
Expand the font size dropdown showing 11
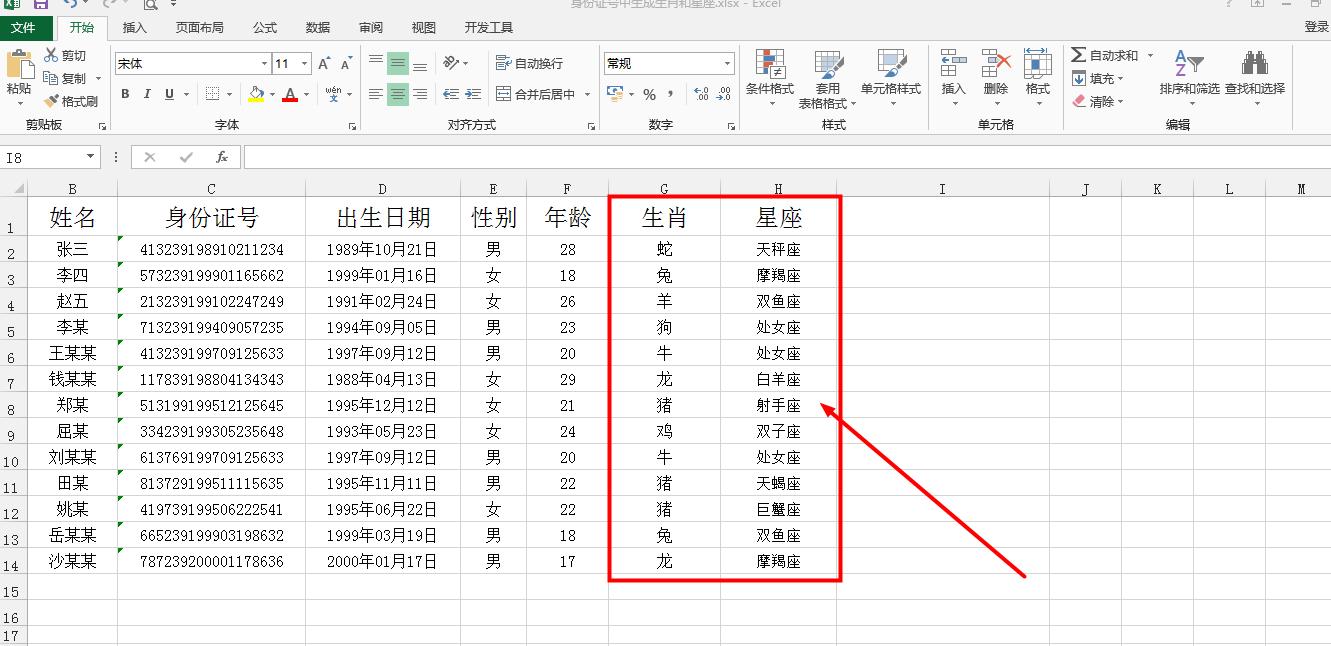pos(302,62)
